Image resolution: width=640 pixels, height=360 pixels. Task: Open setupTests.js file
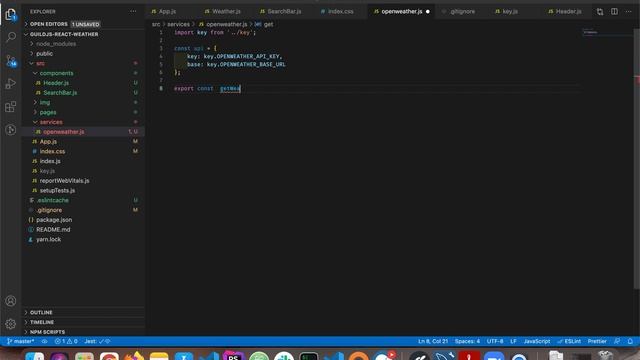83,190
